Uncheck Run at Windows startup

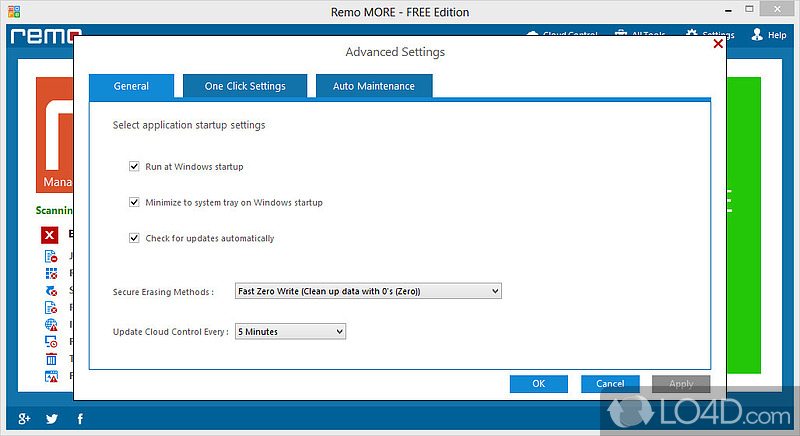(x=134, y=166)
